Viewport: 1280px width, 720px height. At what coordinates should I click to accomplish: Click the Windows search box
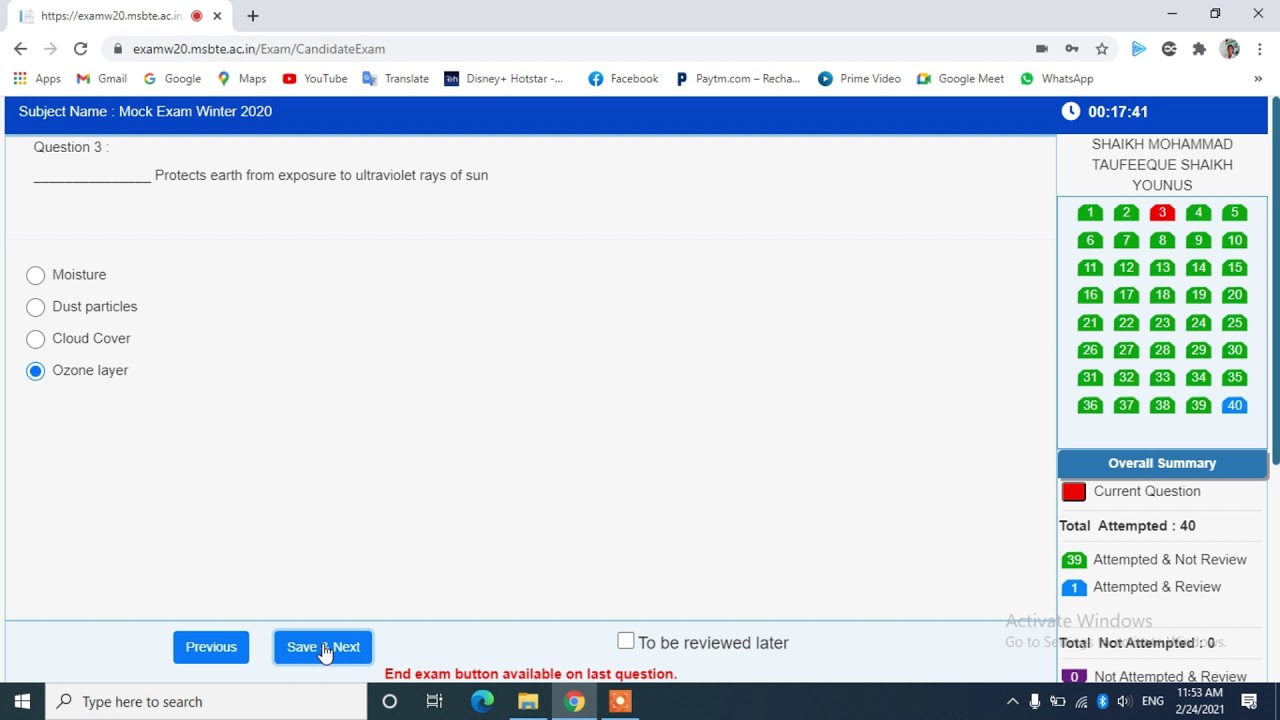click(207, 701)
